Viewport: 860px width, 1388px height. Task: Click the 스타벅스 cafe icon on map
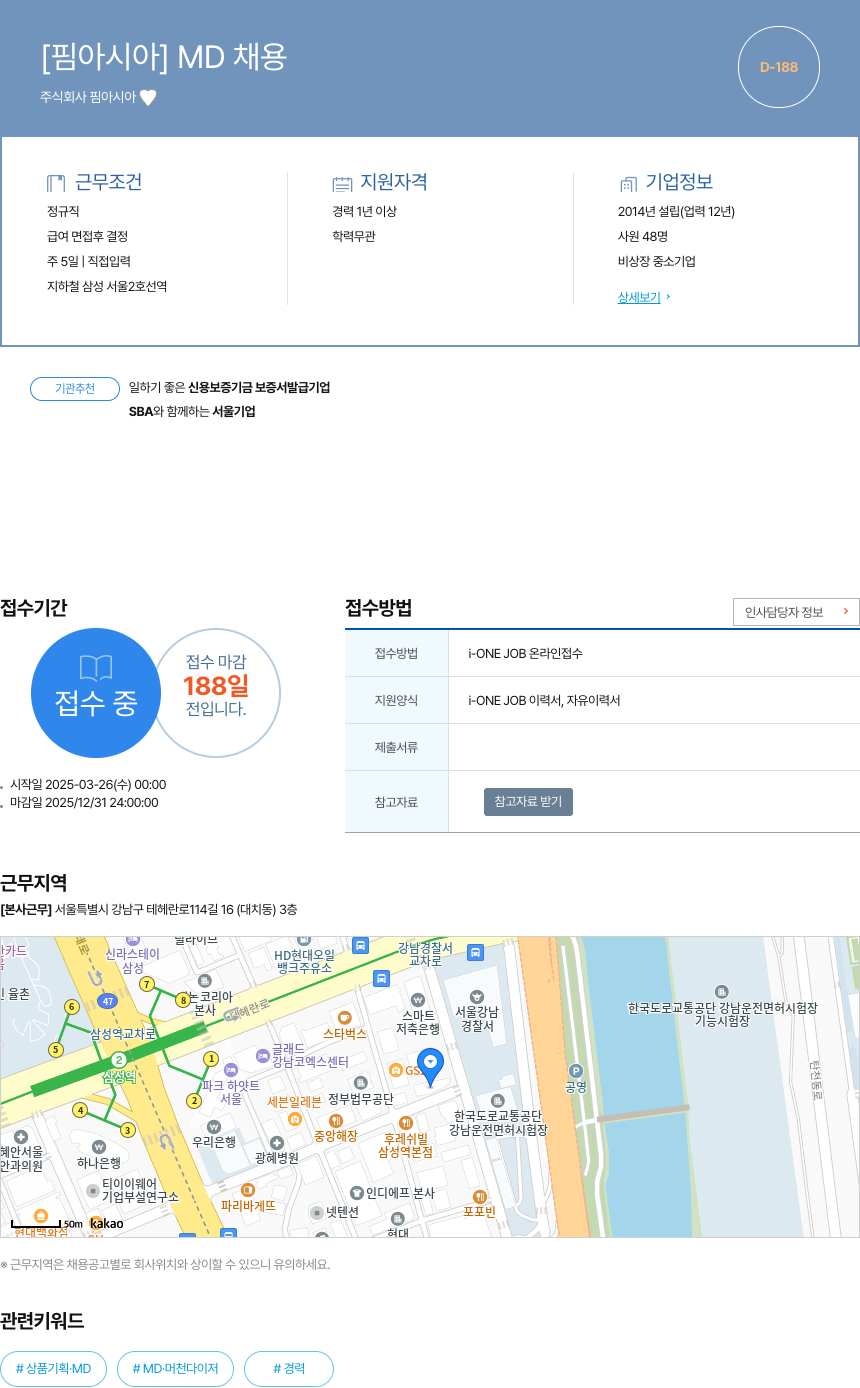pos(345,1017)
